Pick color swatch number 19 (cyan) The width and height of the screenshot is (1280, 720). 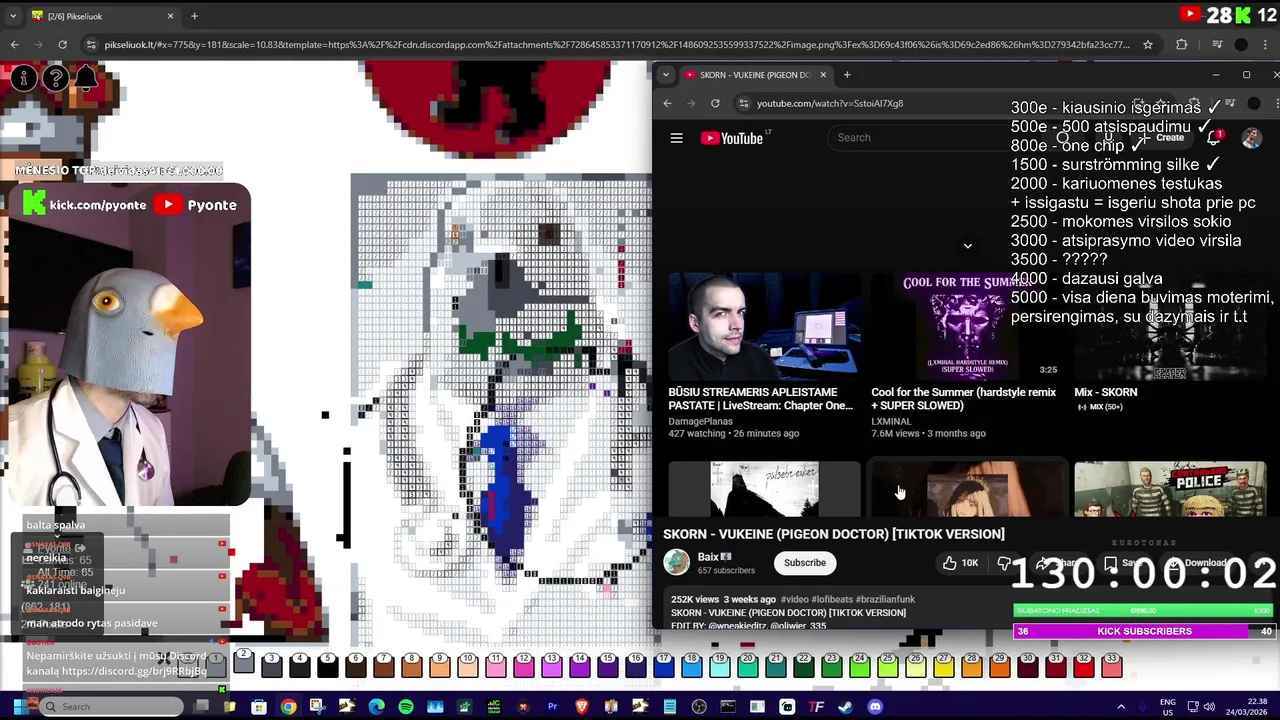coord(719,664)
